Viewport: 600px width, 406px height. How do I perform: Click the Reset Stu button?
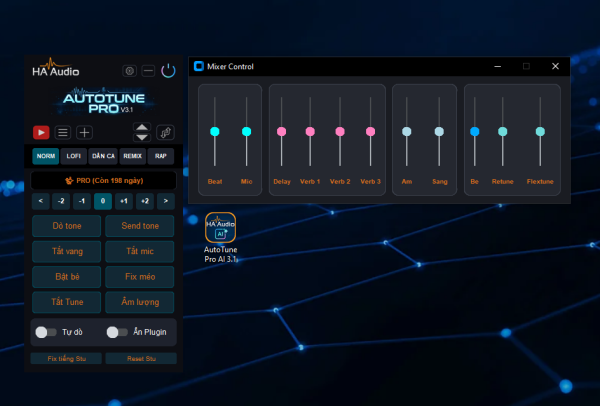pos(141,359)
